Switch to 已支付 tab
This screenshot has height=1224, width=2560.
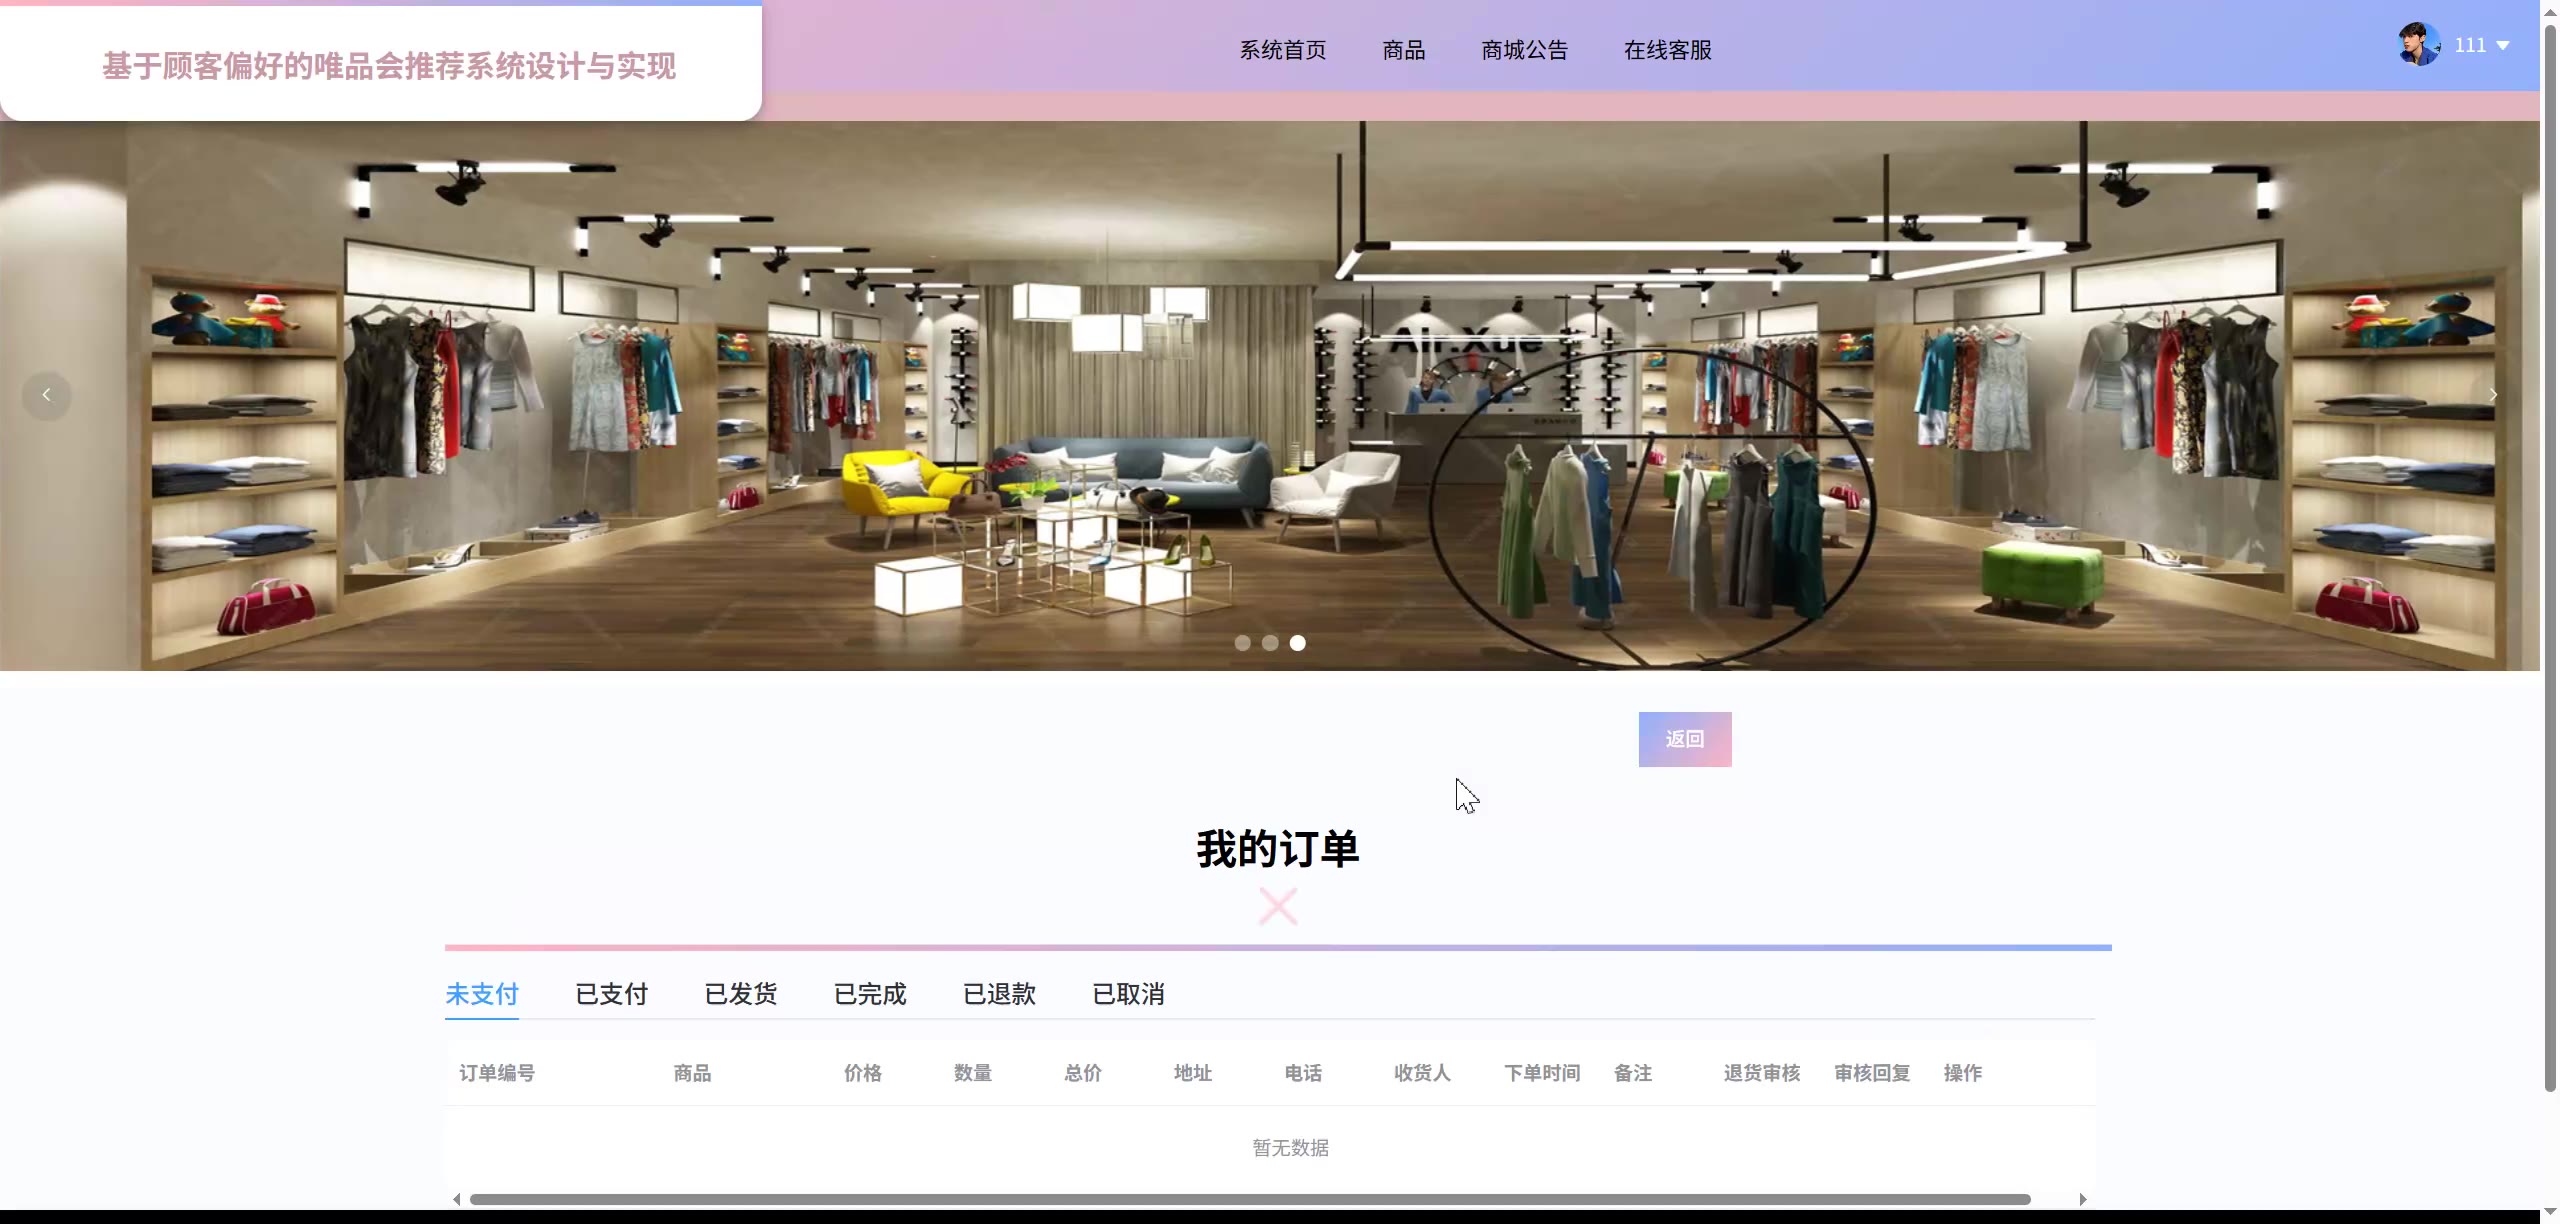(611, 994)
